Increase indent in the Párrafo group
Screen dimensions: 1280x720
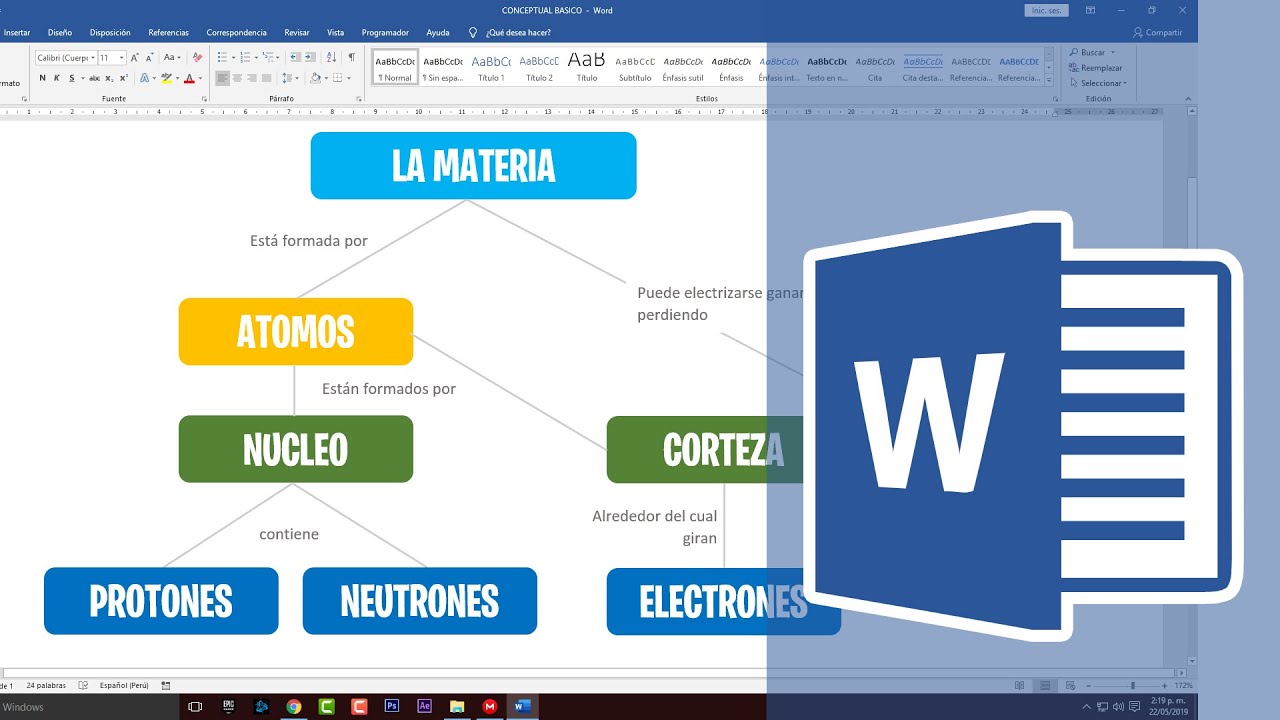pyautogui.click(x=310, y=57)
